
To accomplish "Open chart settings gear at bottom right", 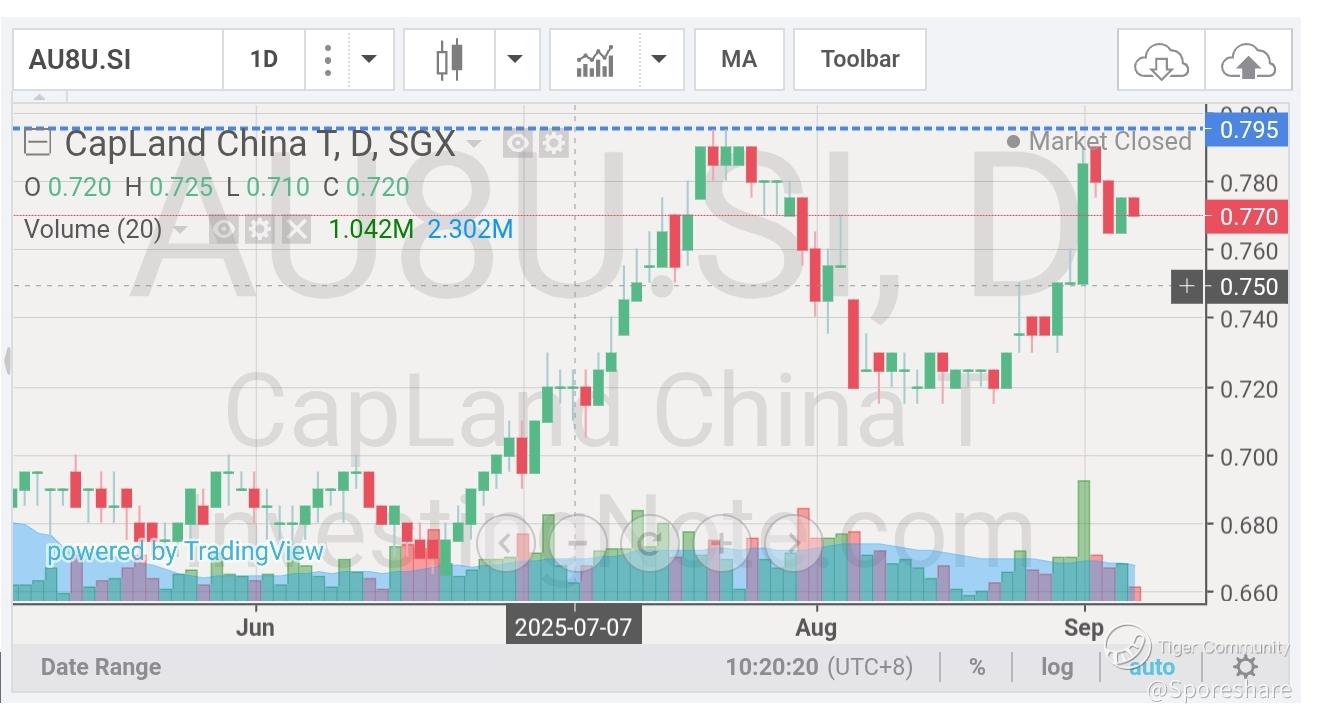I will [x=1245, y=667].
